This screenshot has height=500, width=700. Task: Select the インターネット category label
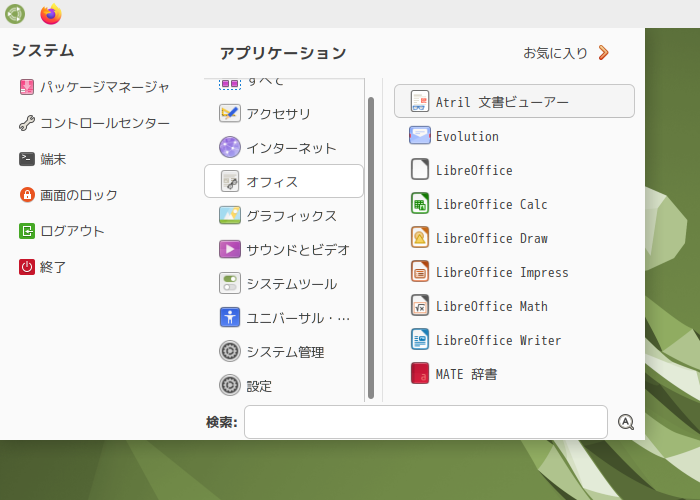[x=291, y=147]
